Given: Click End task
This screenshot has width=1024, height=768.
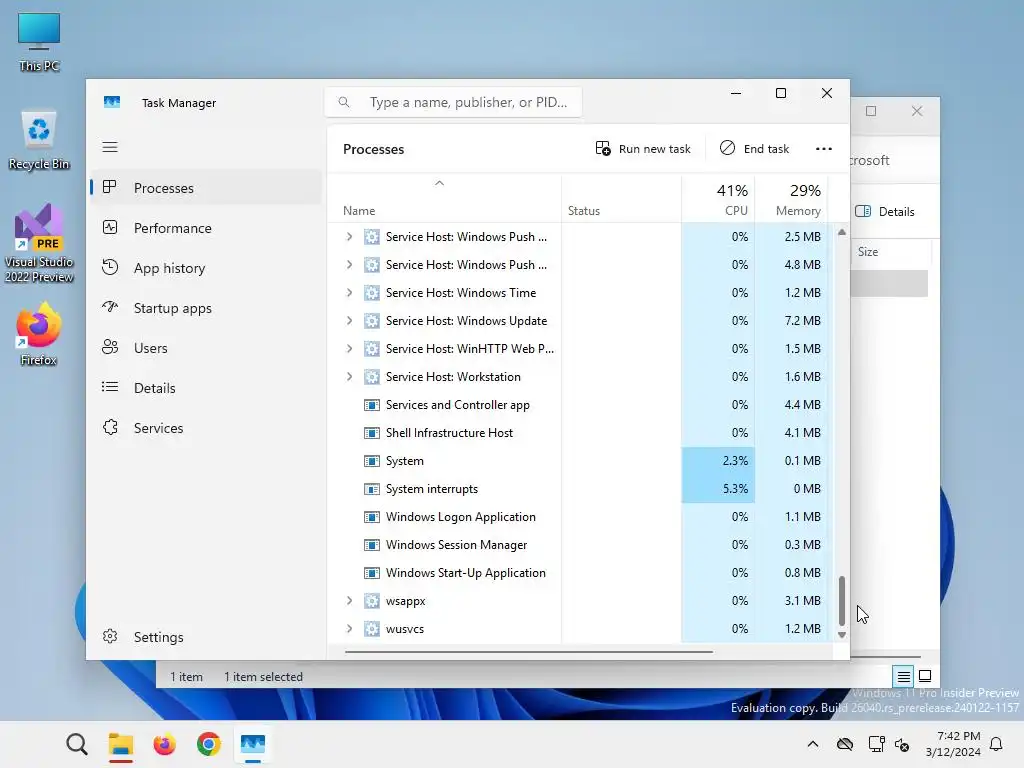Looking at the screenshot, I should (754, 149).
